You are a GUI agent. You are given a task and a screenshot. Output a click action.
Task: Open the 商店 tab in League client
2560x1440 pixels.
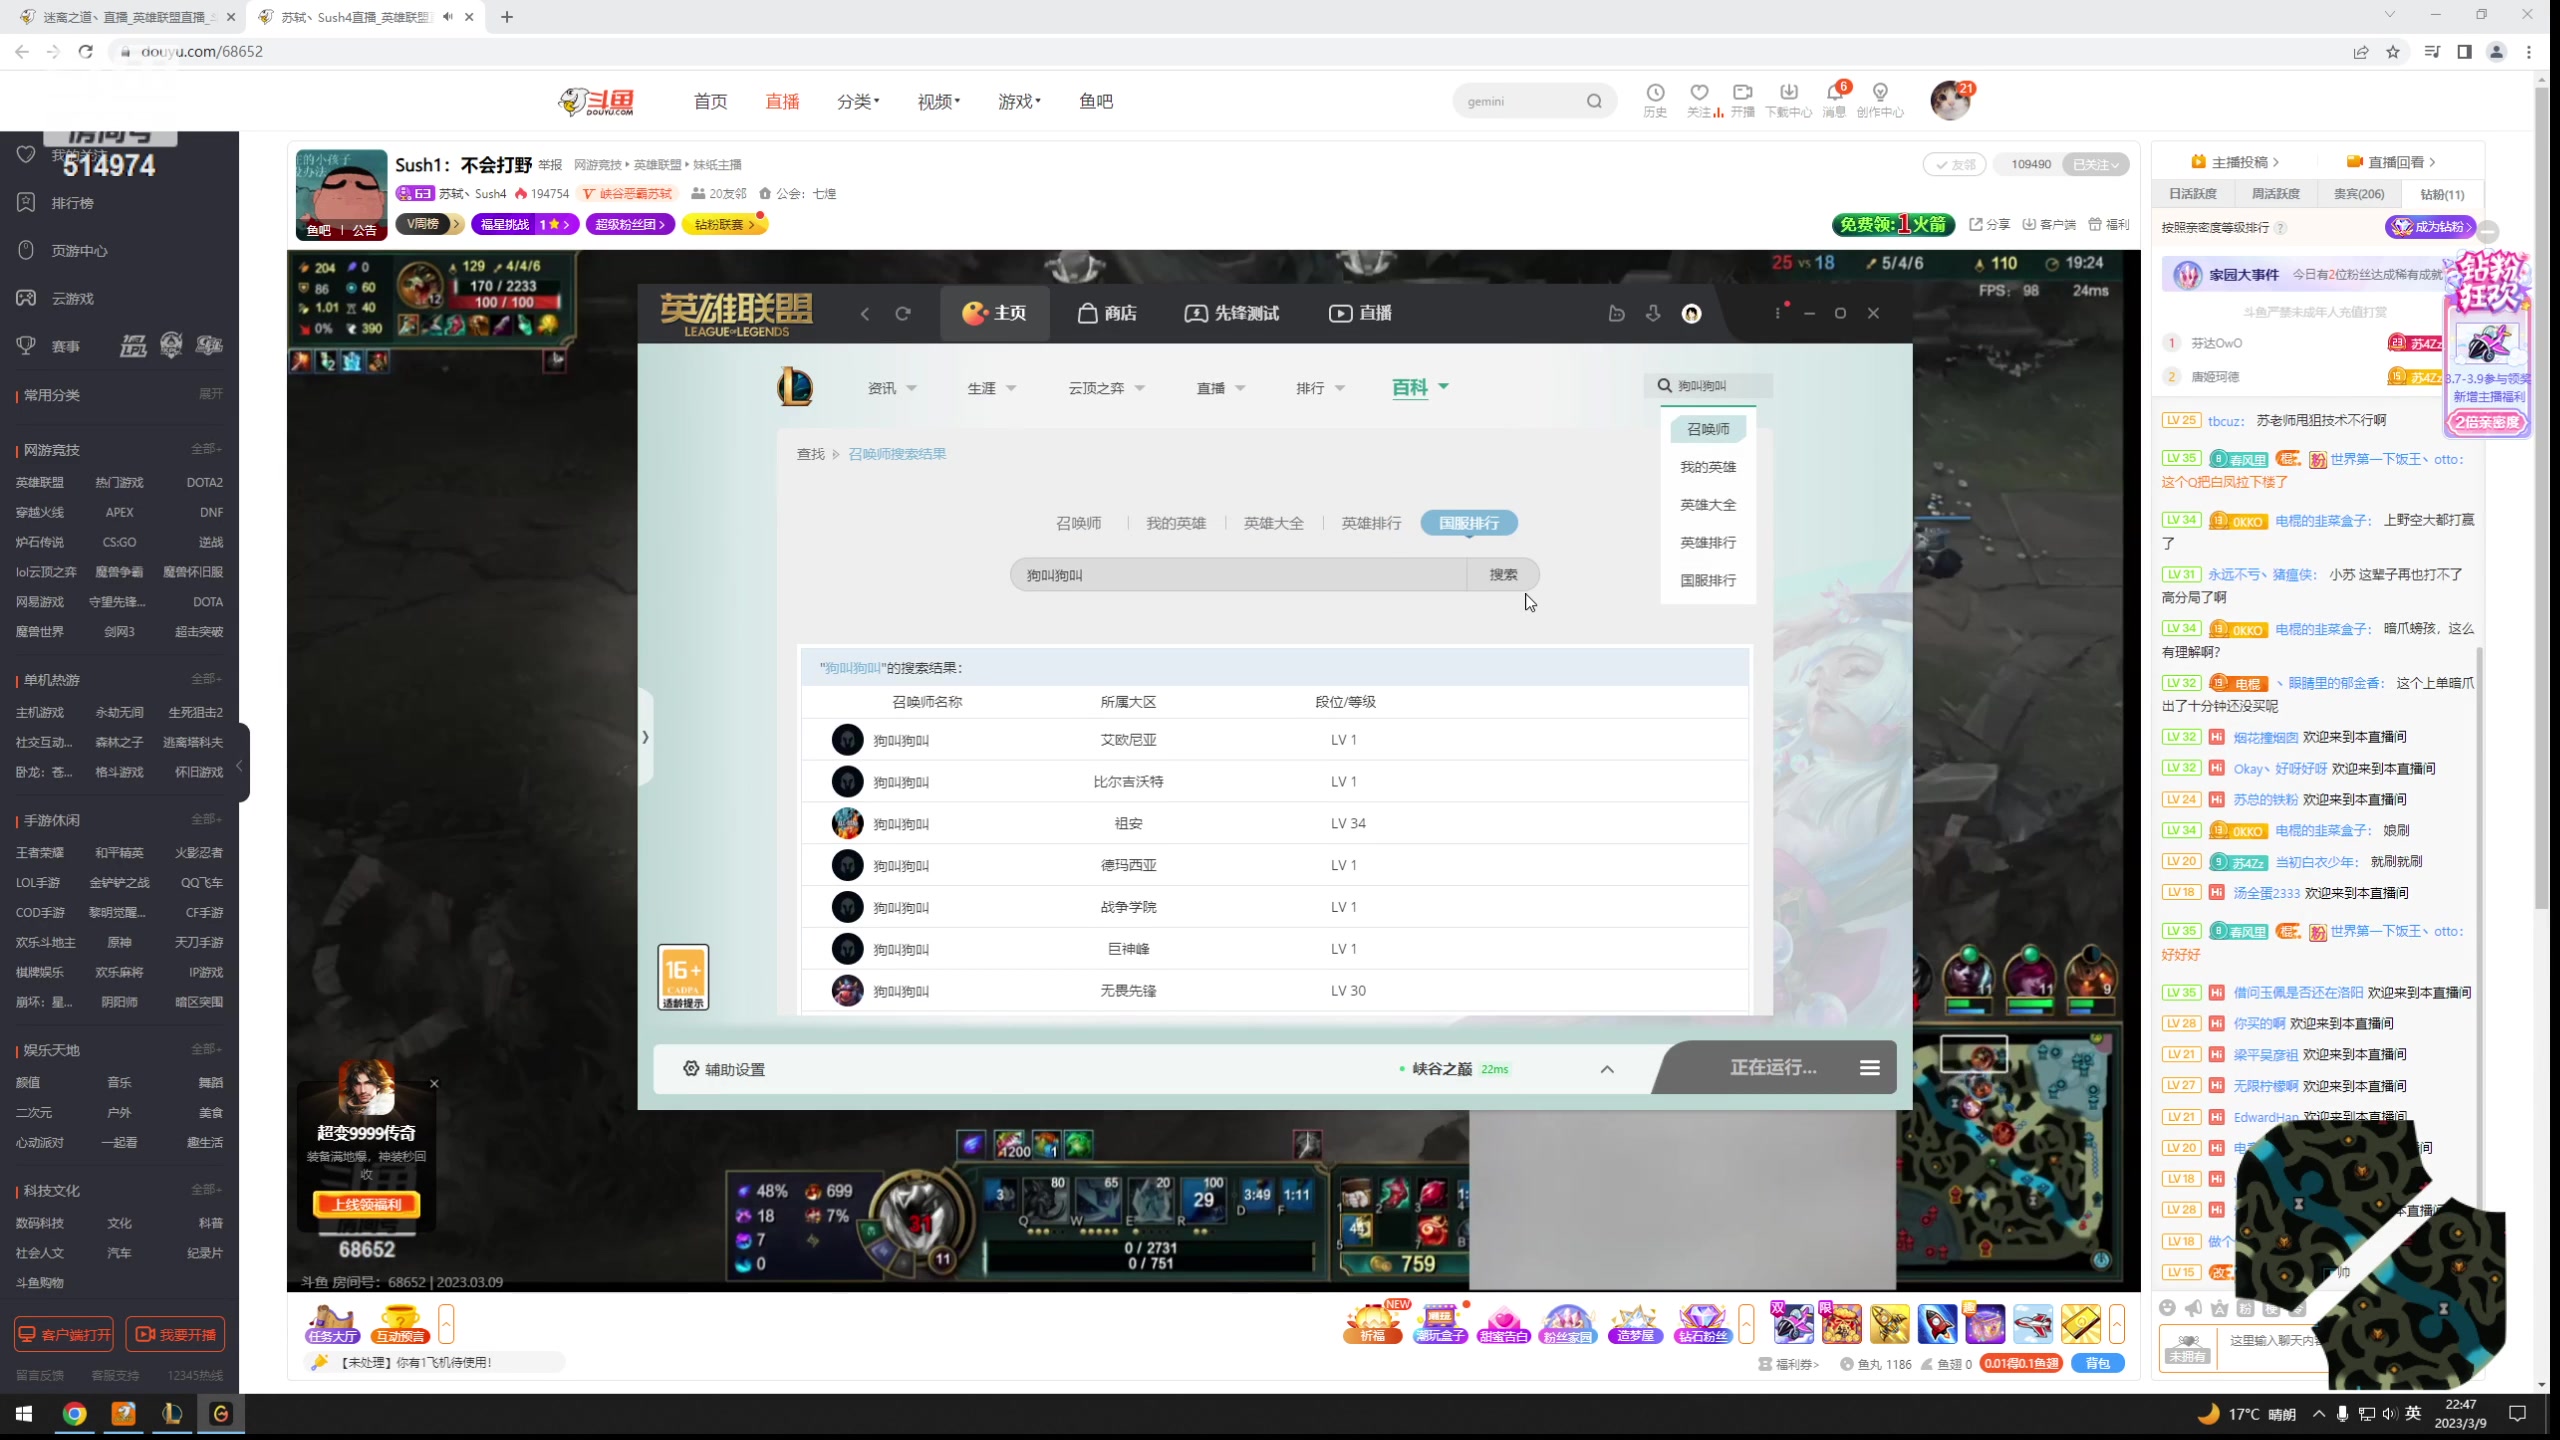[x=1107, y=314]
